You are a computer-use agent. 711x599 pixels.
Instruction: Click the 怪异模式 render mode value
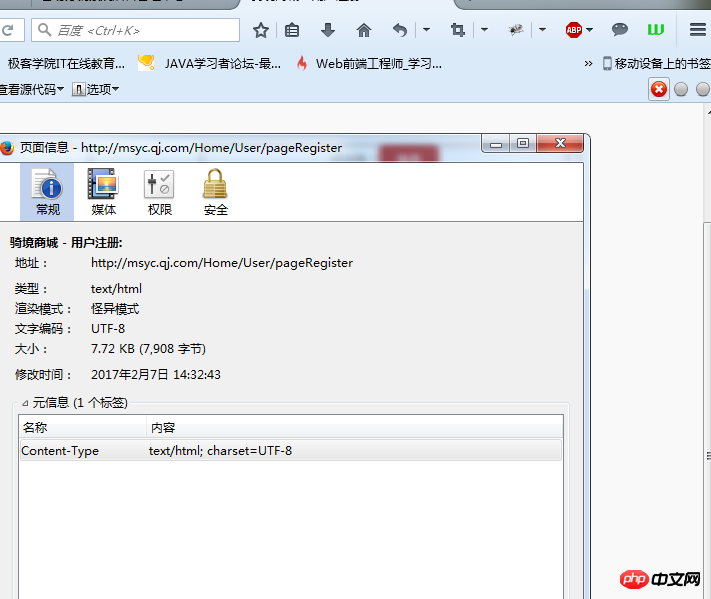tap(115, 309)
